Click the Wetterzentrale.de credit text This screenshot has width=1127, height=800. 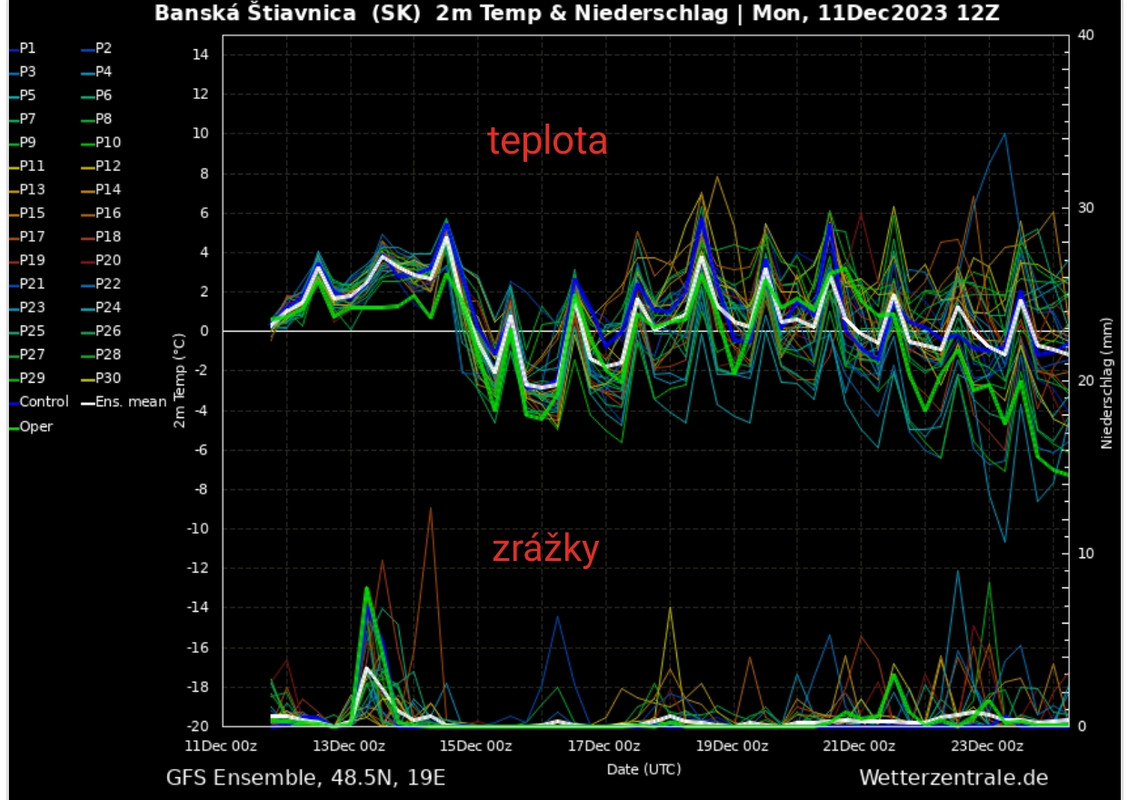pyautogui.click(x=953, y=778)
